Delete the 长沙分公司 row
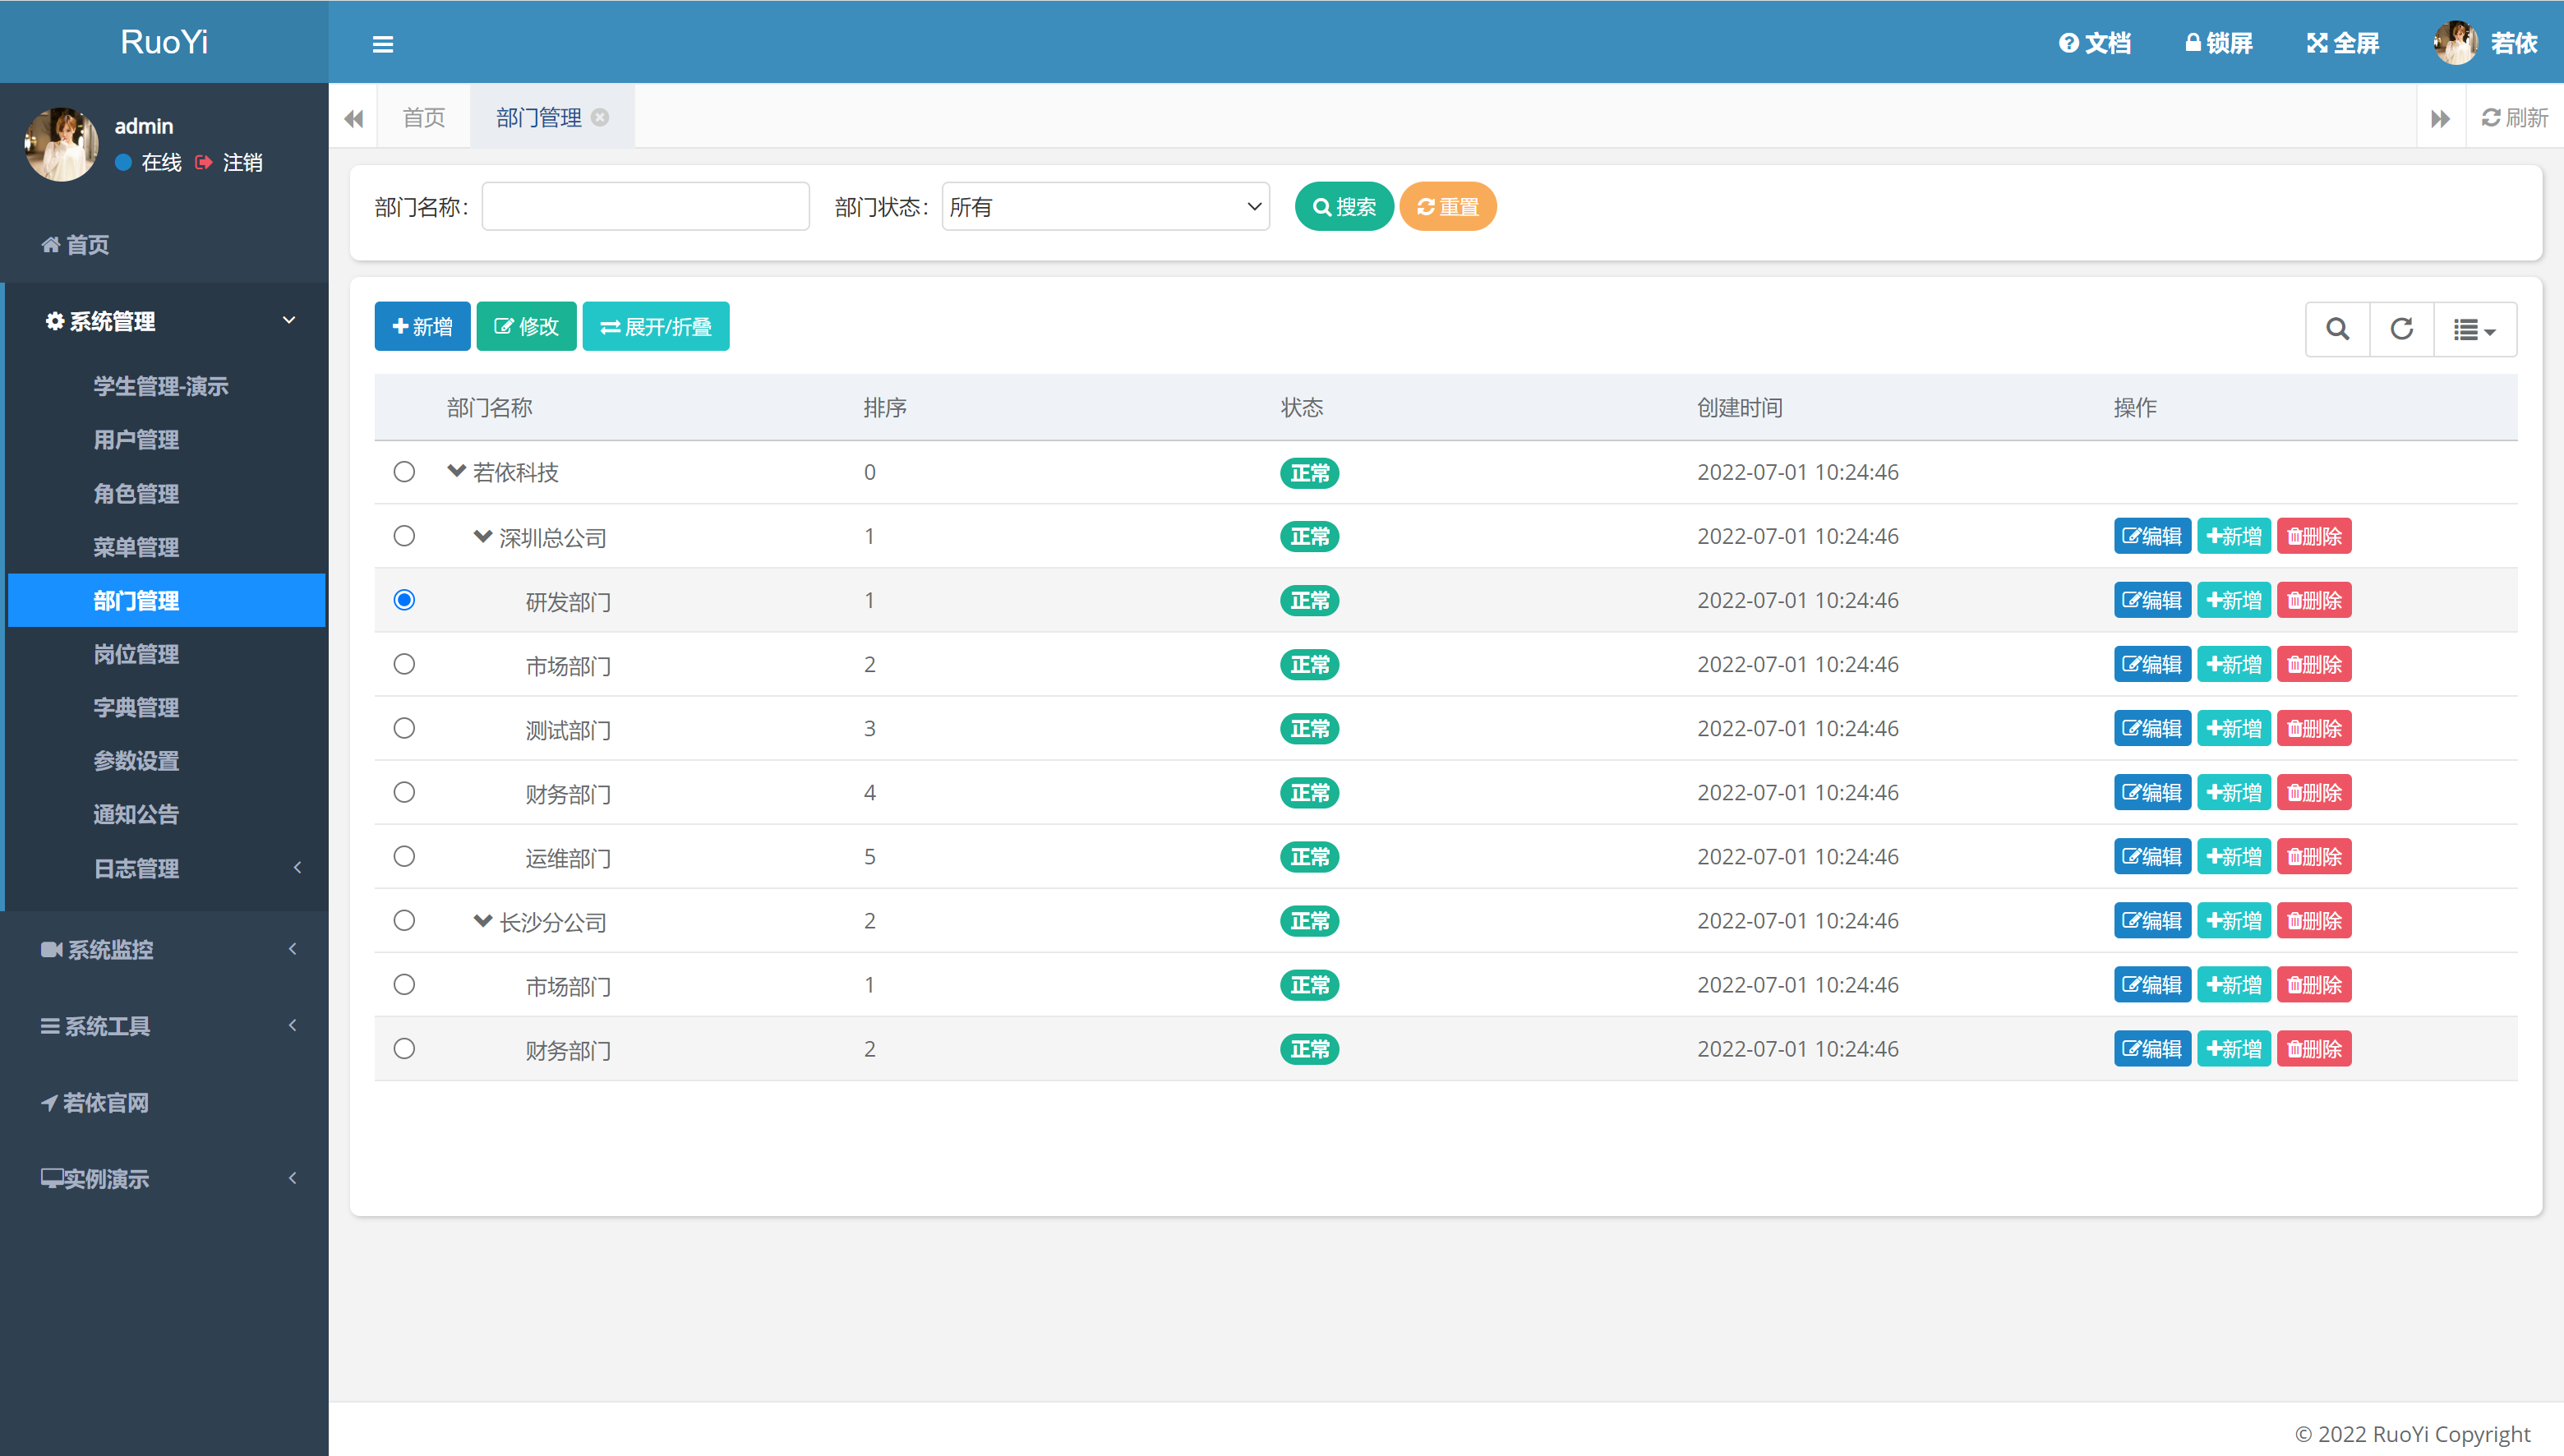2564x1456 pixels. pyautogui.click(x=2314, y=920)
